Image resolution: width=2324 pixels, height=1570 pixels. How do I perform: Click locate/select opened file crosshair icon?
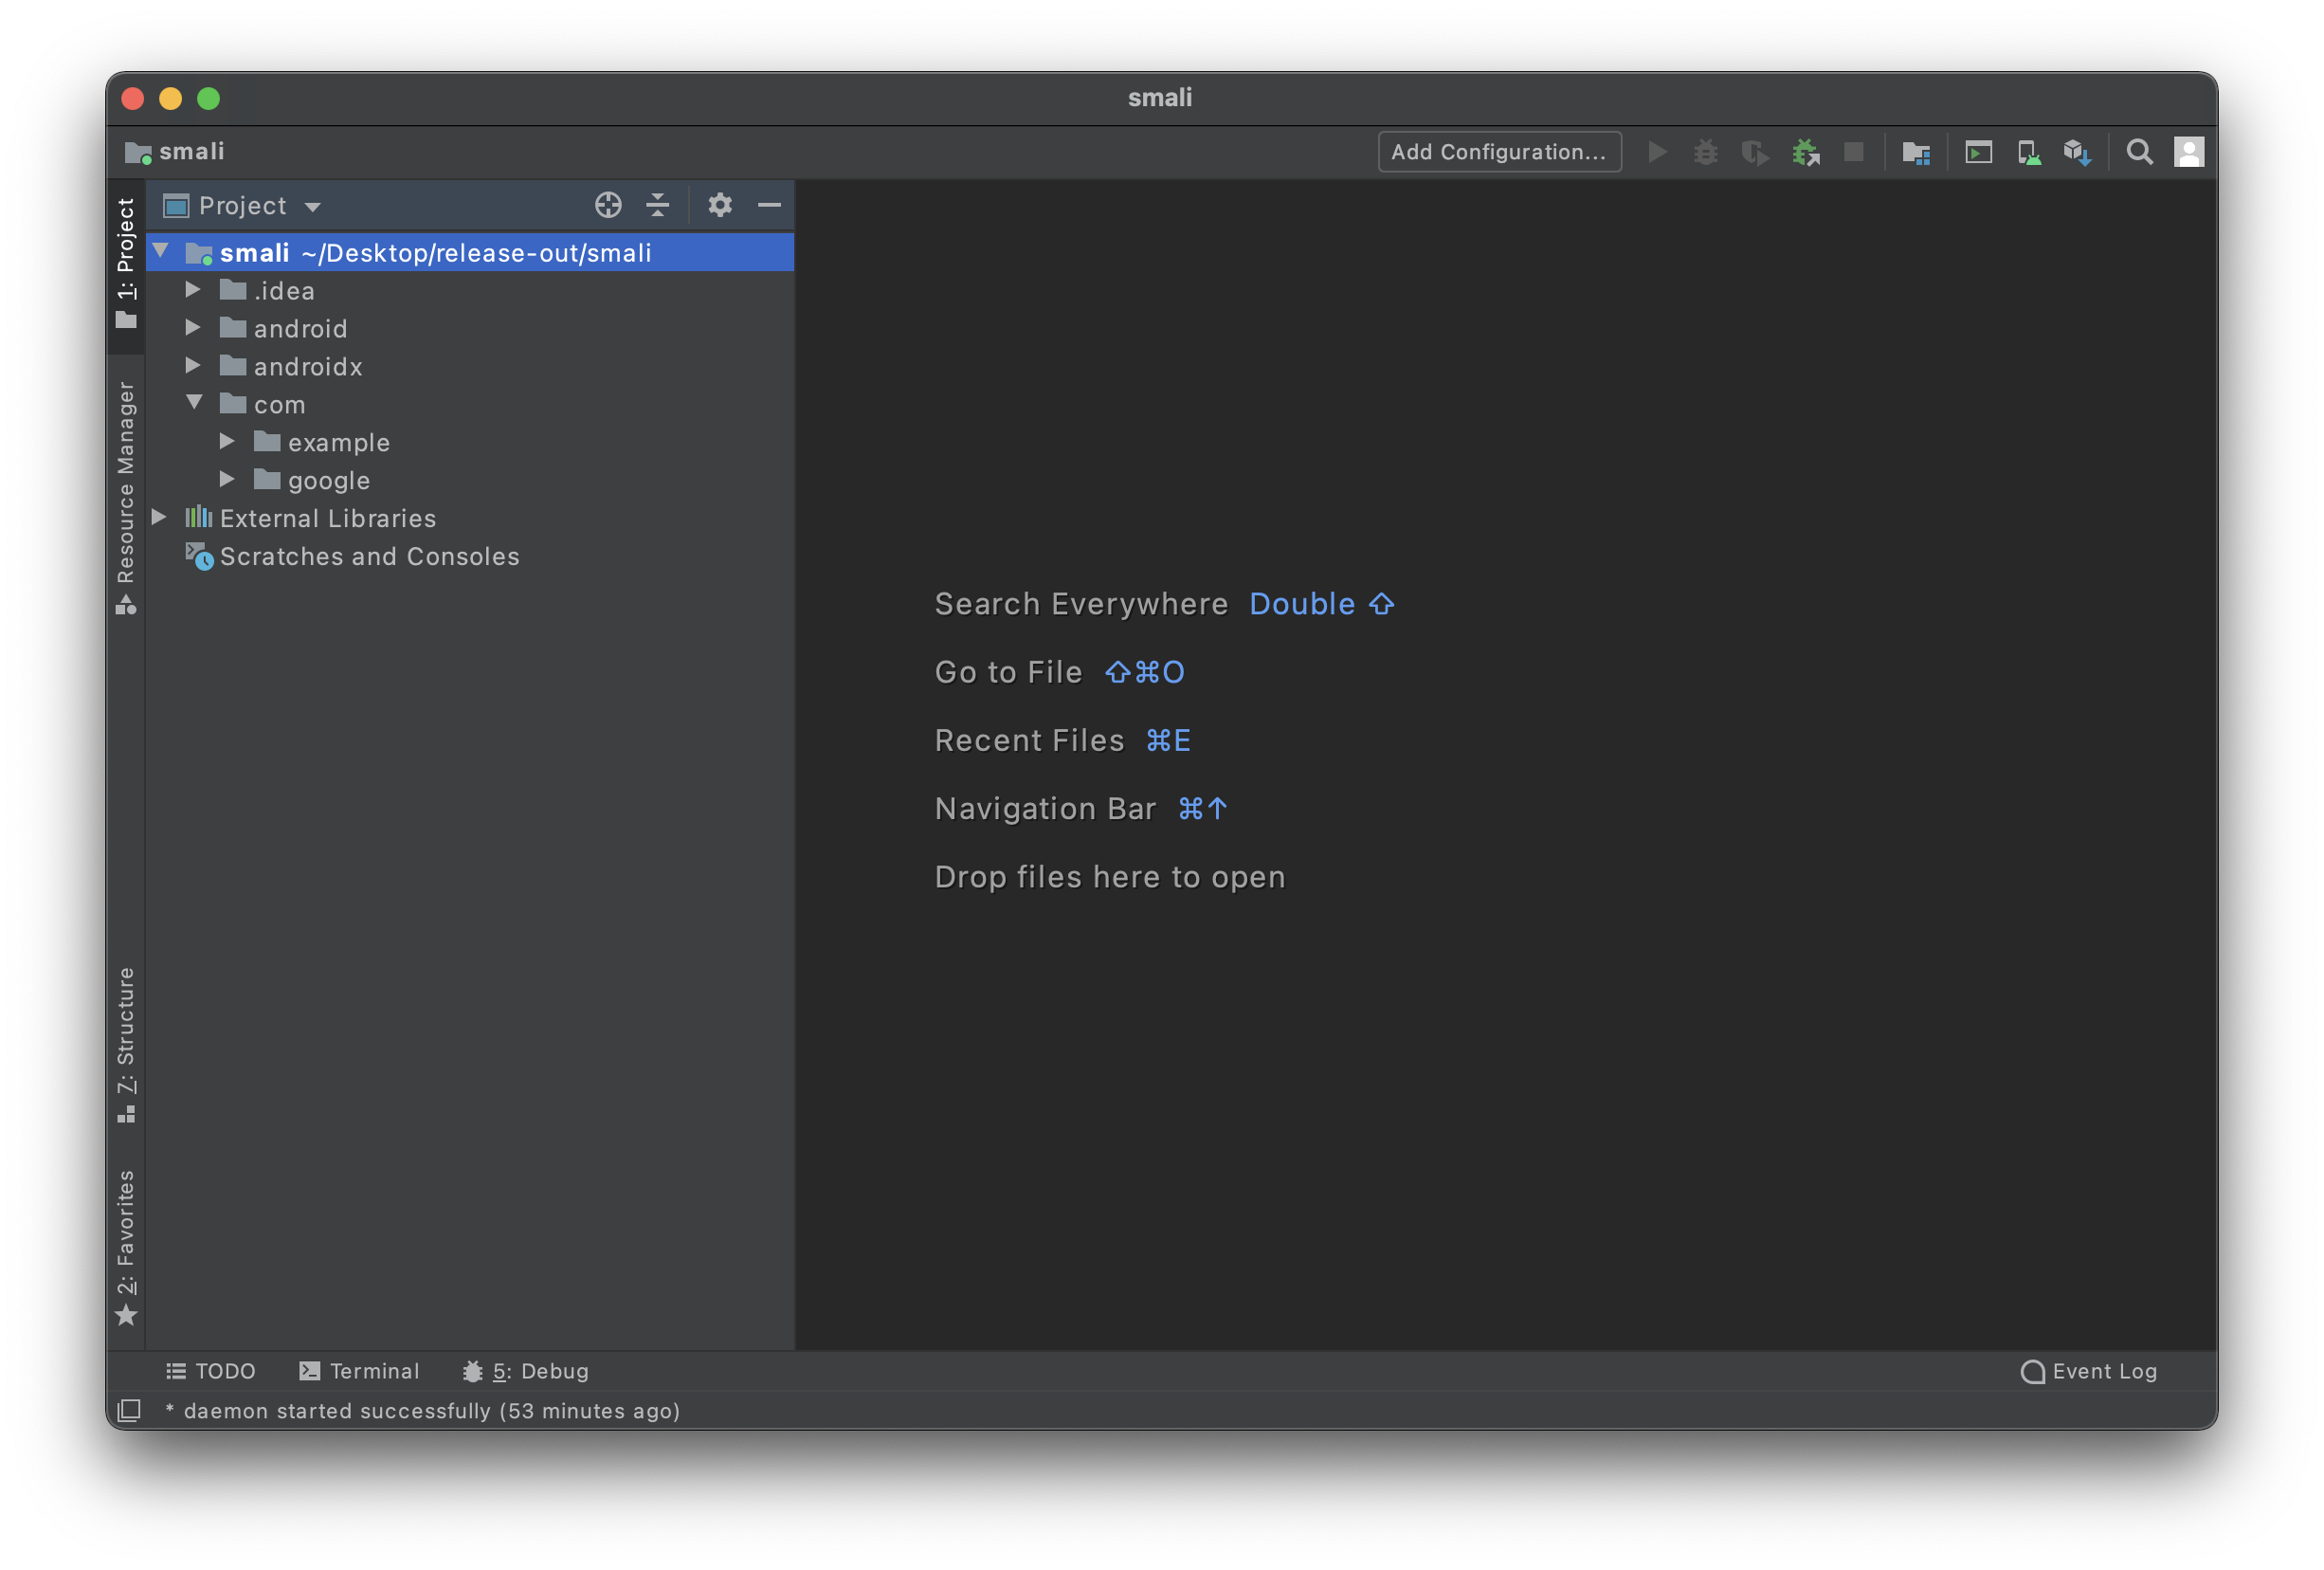[608, 205]
